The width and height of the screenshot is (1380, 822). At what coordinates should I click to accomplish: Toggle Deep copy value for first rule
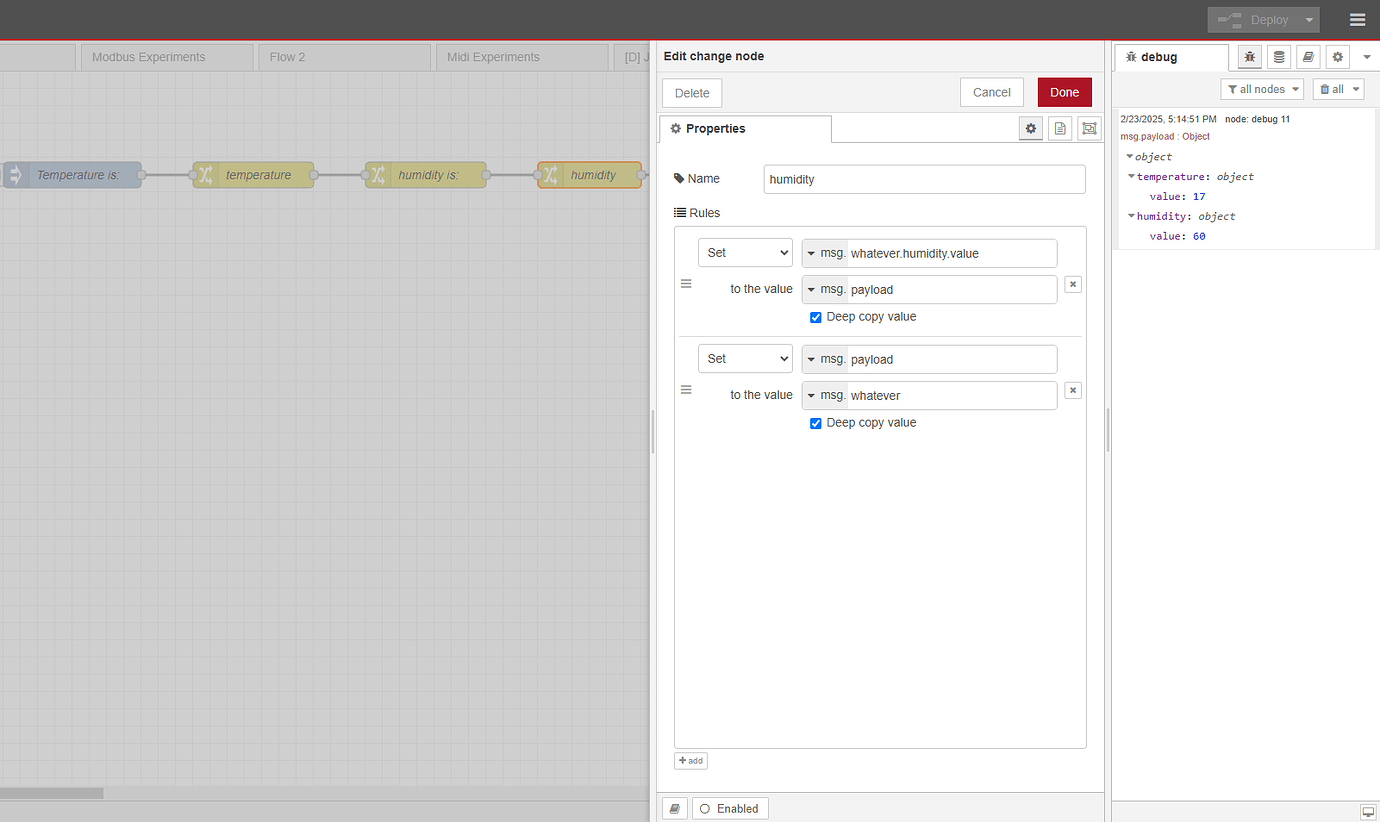816,317
